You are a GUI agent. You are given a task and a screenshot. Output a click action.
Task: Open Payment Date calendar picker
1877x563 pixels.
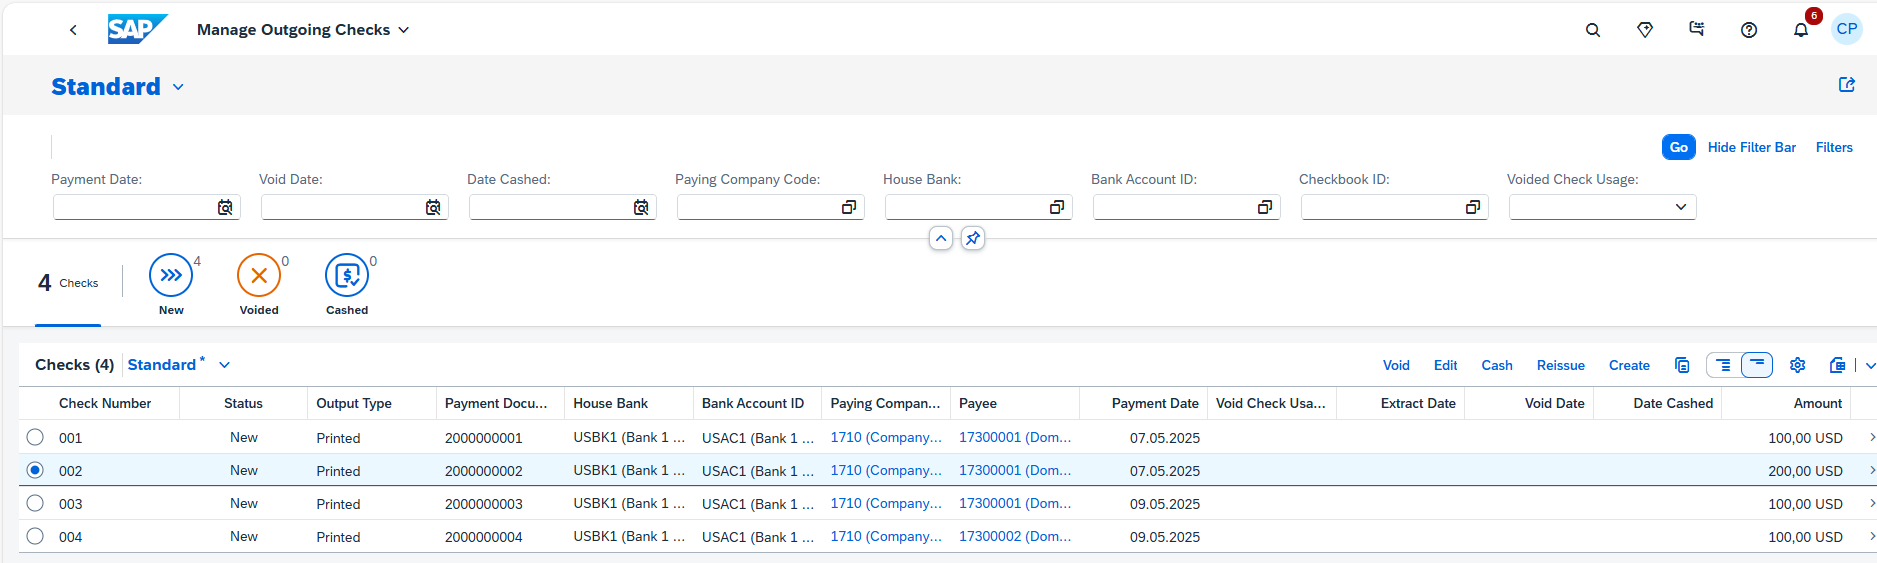pyautogui.click(x=225, y=207)
